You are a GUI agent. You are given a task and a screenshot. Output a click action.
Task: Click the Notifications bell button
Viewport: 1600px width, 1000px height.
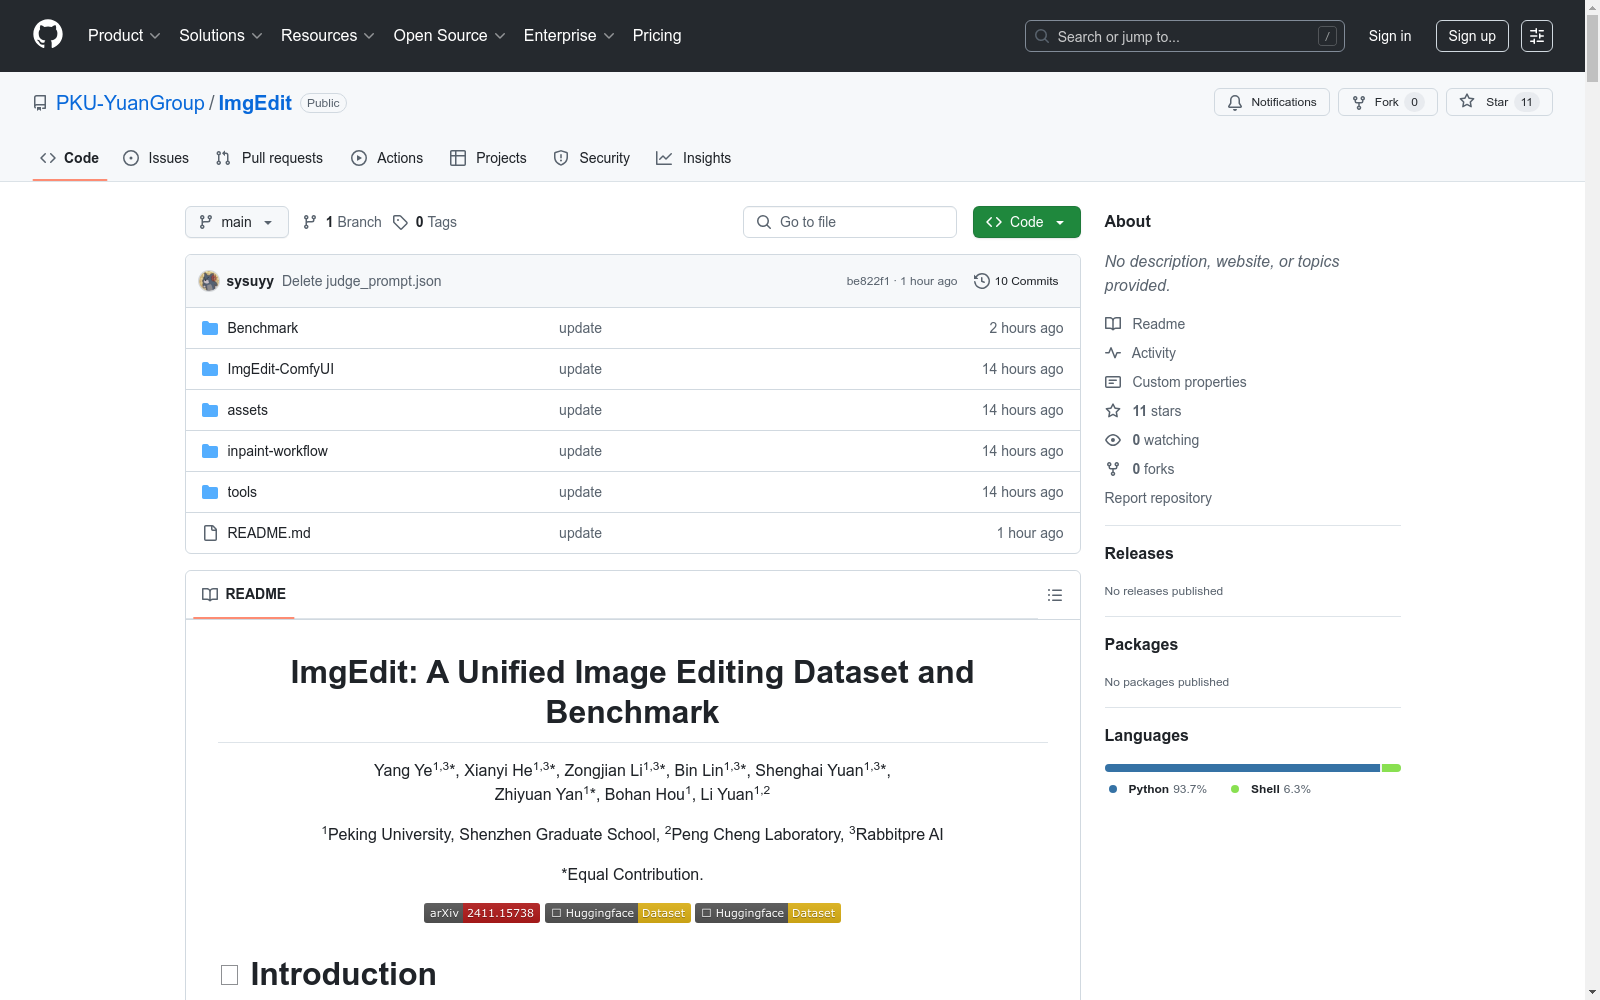[1272, 102]
